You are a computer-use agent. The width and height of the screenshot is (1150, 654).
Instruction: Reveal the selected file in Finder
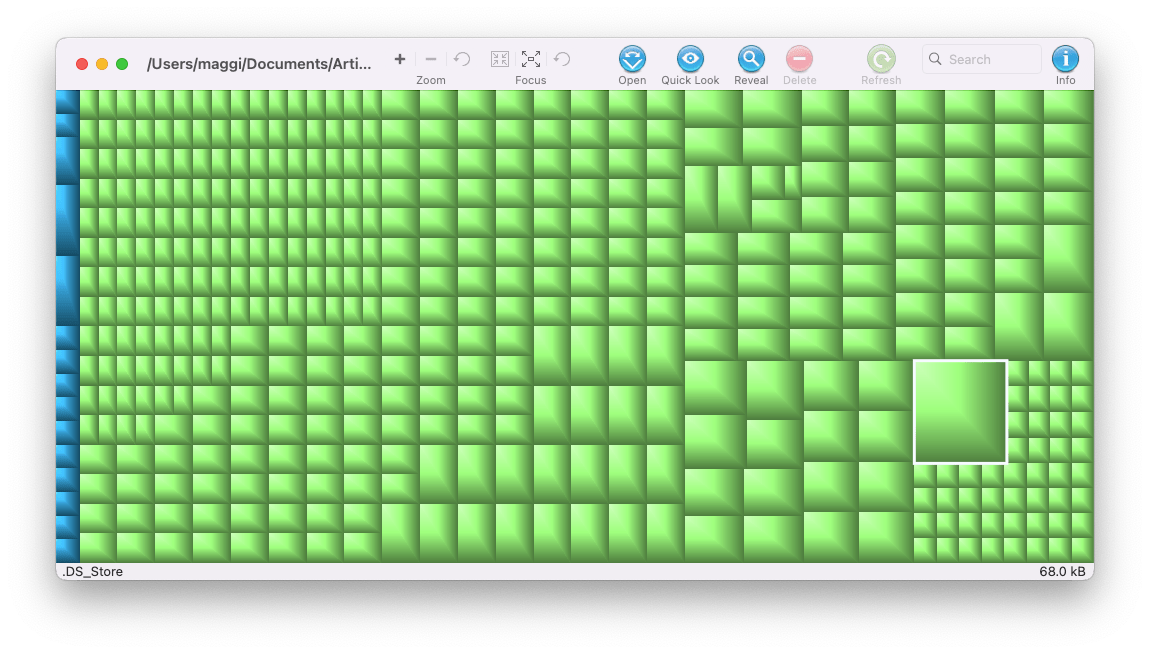pyautogui.click(x=751, y=59)
